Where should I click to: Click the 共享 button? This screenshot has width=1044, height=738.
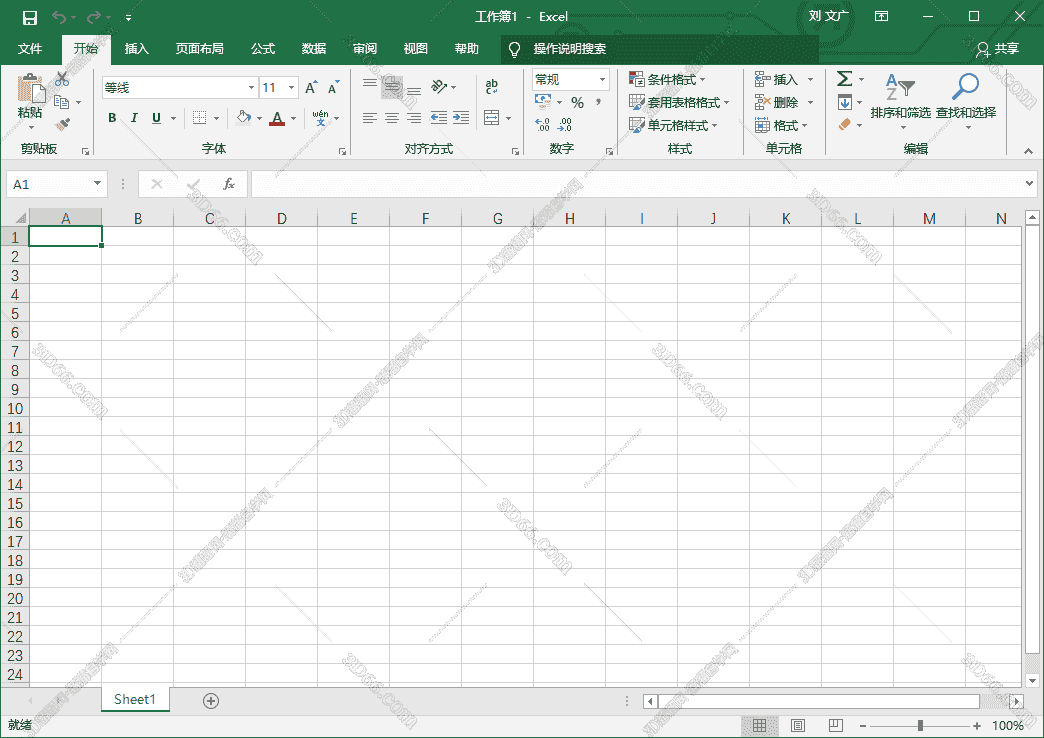coord(998,48)
